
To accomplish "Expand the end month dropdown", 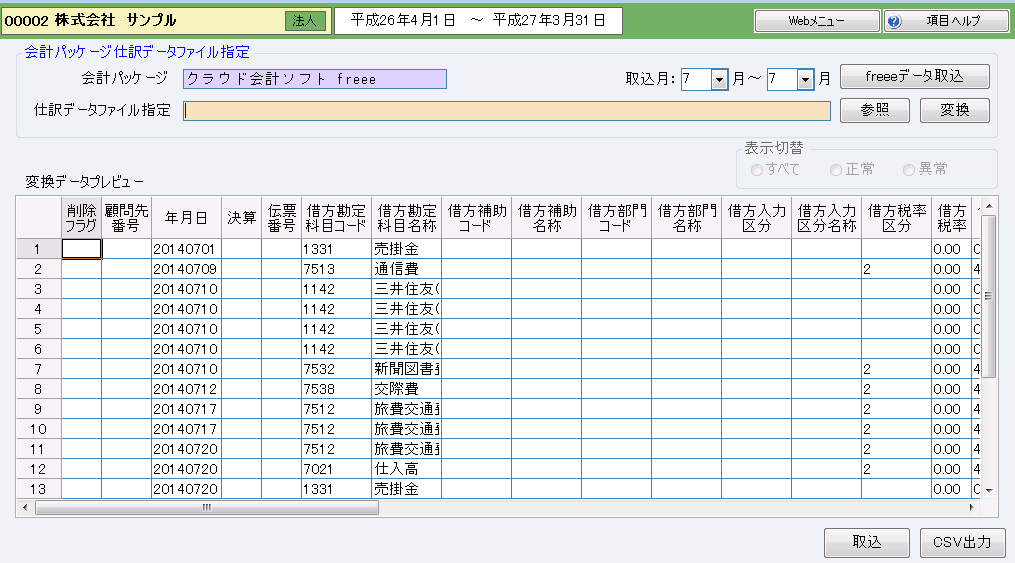I will 805,80.
